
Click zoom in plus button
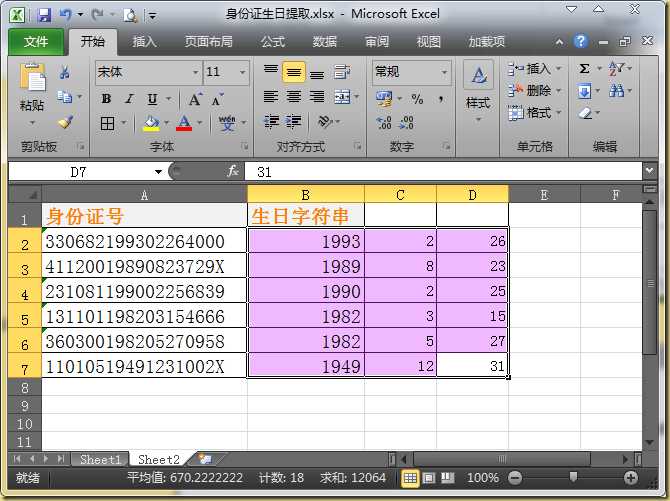[x=631, y=478]
